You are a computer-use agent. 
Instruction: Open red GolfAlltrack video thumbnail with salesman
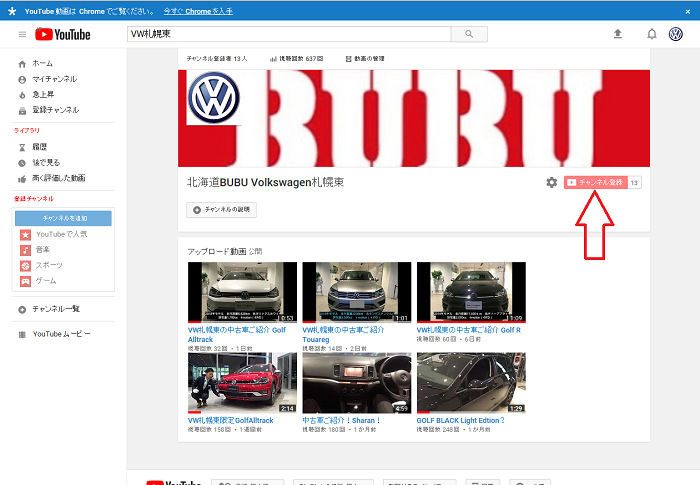coord(242,383)
